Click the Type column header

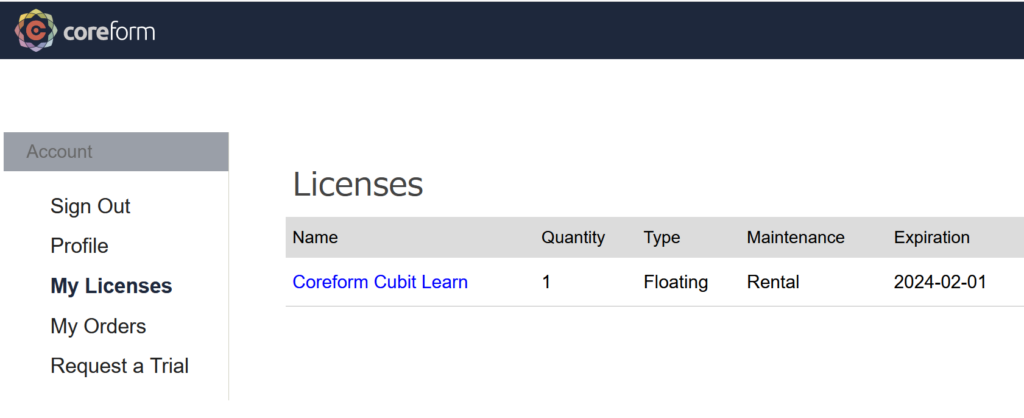tap(661, 238)
